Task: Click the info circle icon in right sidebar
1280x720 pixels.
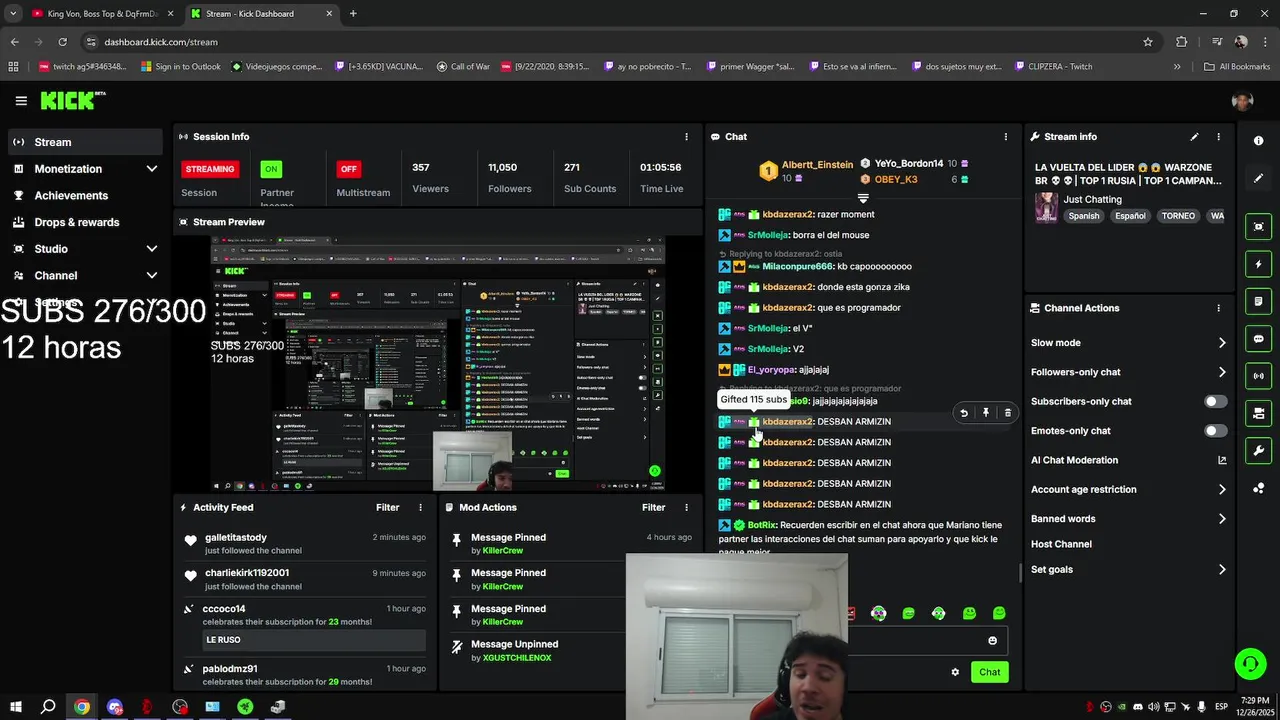Action: pyautogui.click(x=1259, y=141)
